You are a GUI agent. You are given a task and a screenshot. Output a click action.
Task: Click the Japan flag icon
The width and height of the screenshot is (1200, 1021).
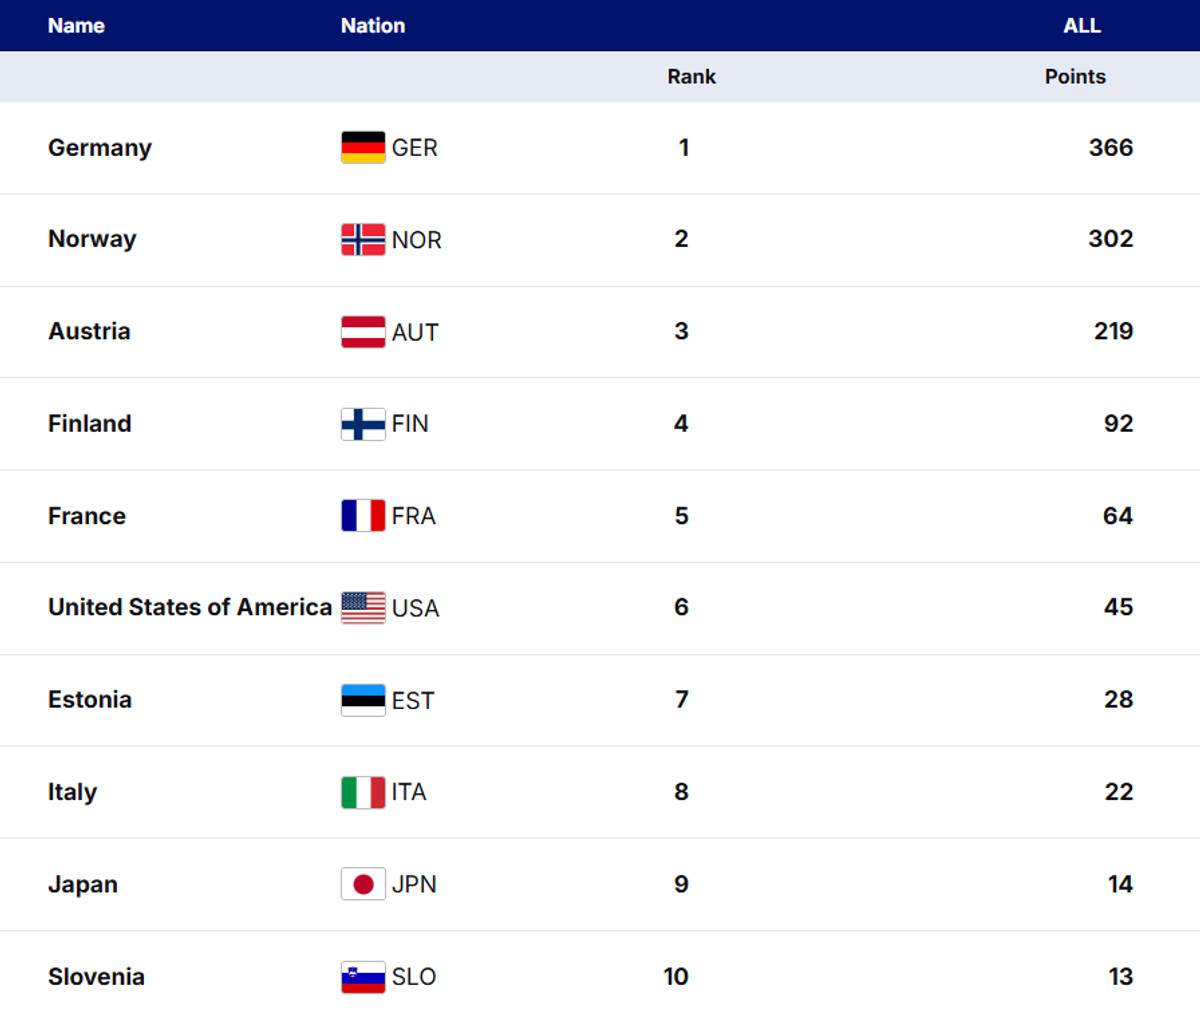point(363,884)
